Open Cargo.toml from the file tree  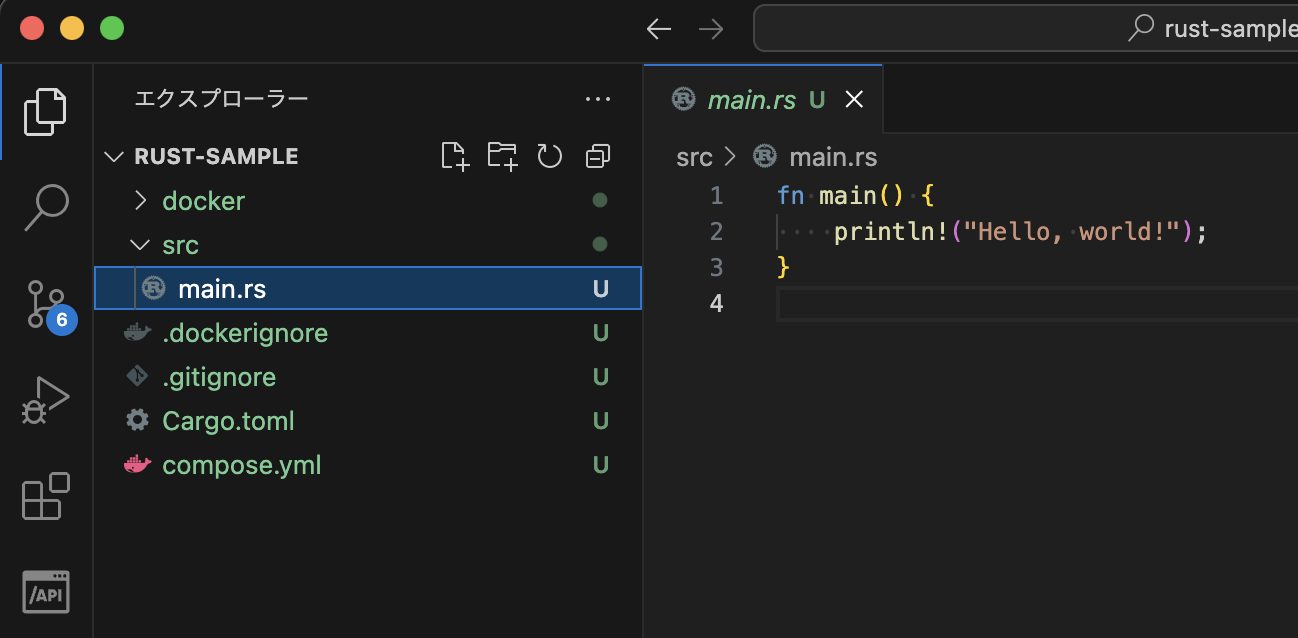point(228,421)
